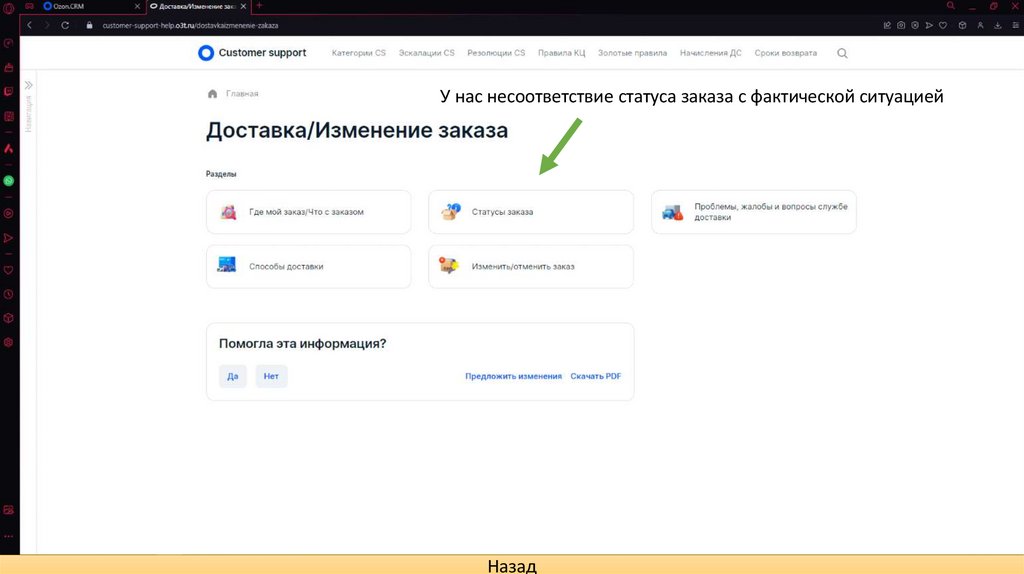Open a new tab with plus button
Image resolution: width=1024 pixels, height=574 pixels.
tap(259, 6)
